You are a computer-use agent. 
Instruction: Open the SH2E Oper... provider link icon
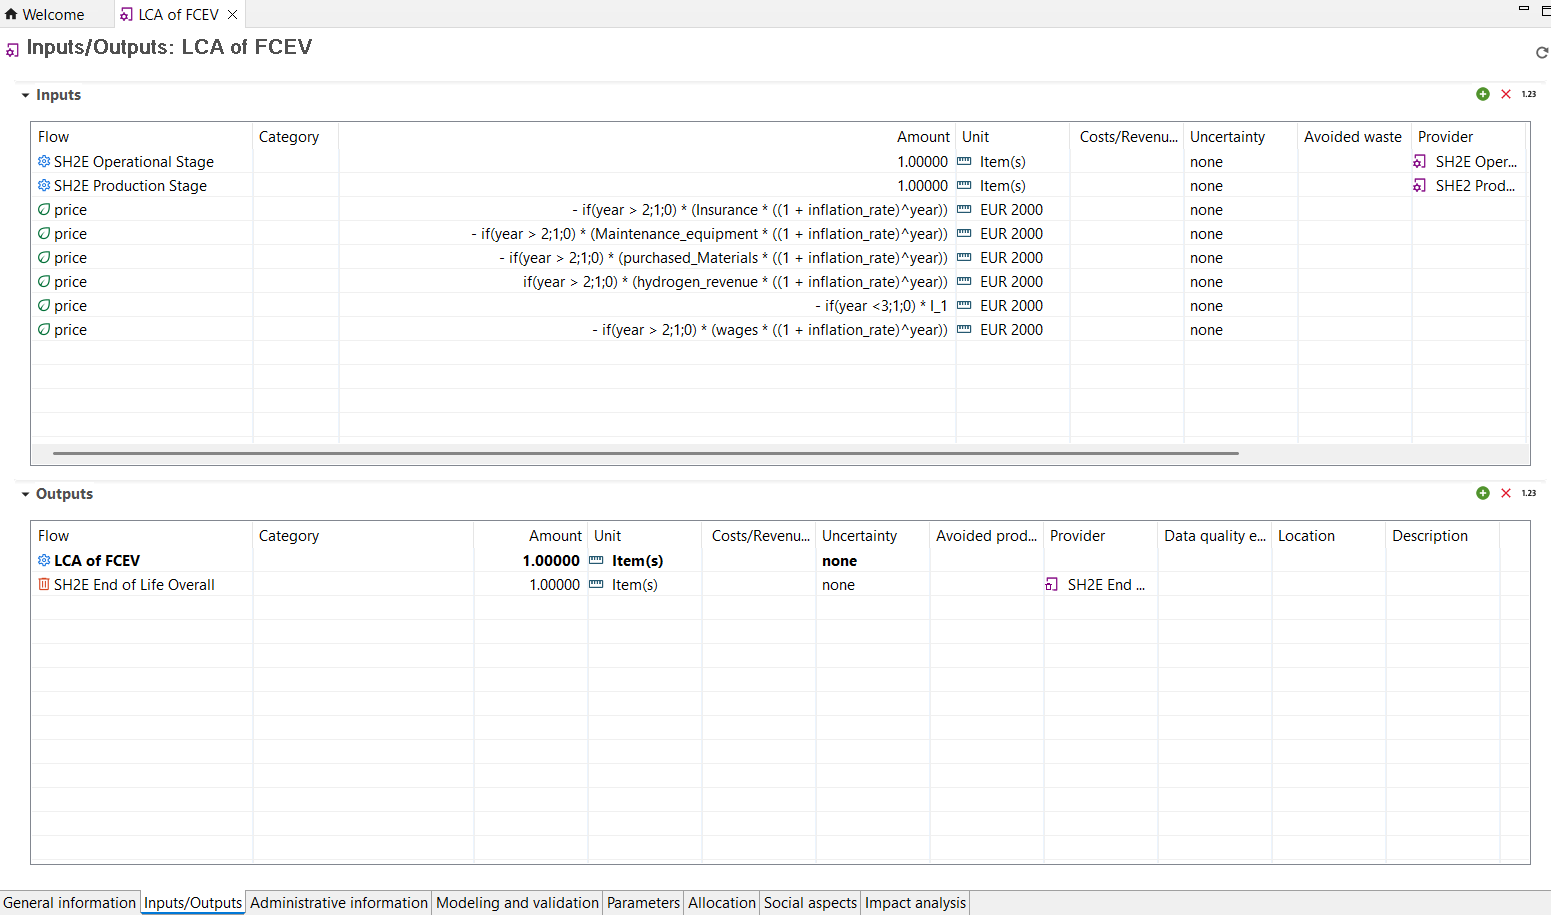pyautogui.click(x=1420, y=162)
